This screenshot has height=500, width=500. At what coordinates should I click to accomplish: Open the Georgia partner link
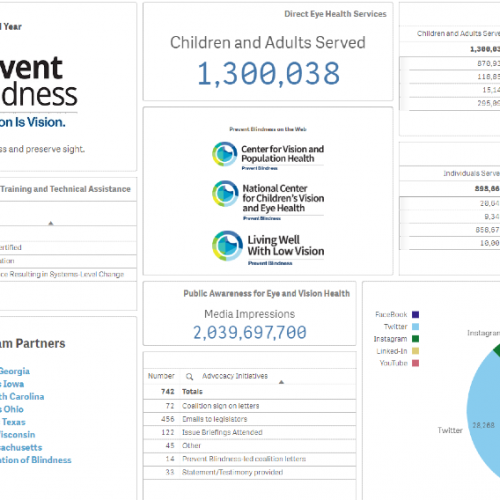(14, 371)
